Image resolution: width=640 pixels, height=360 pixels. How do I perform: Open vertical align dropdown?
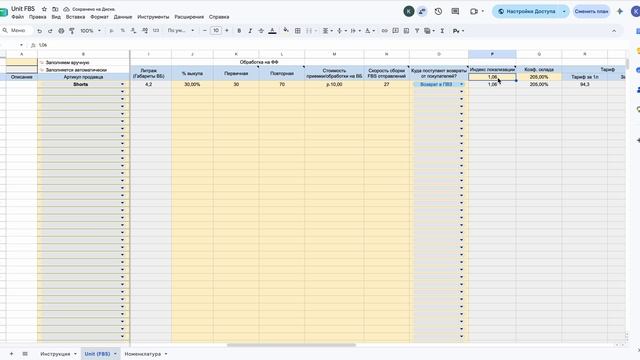point(341,31)
